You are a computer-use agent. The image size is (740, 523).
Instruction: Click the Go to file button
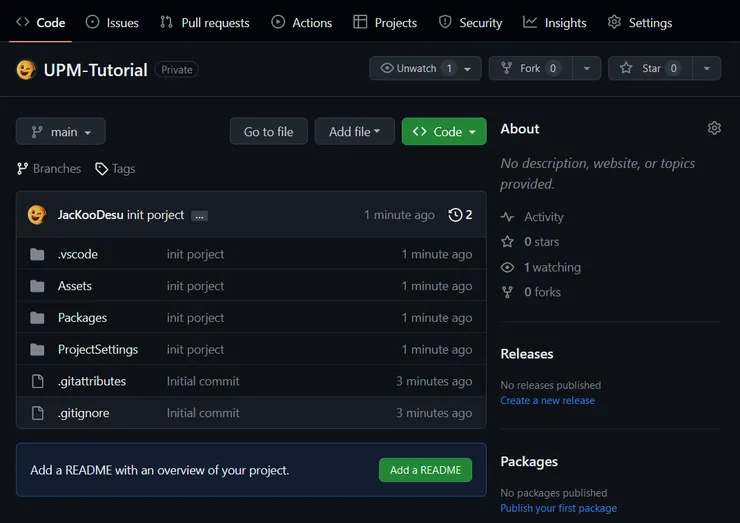pos(268,132)
